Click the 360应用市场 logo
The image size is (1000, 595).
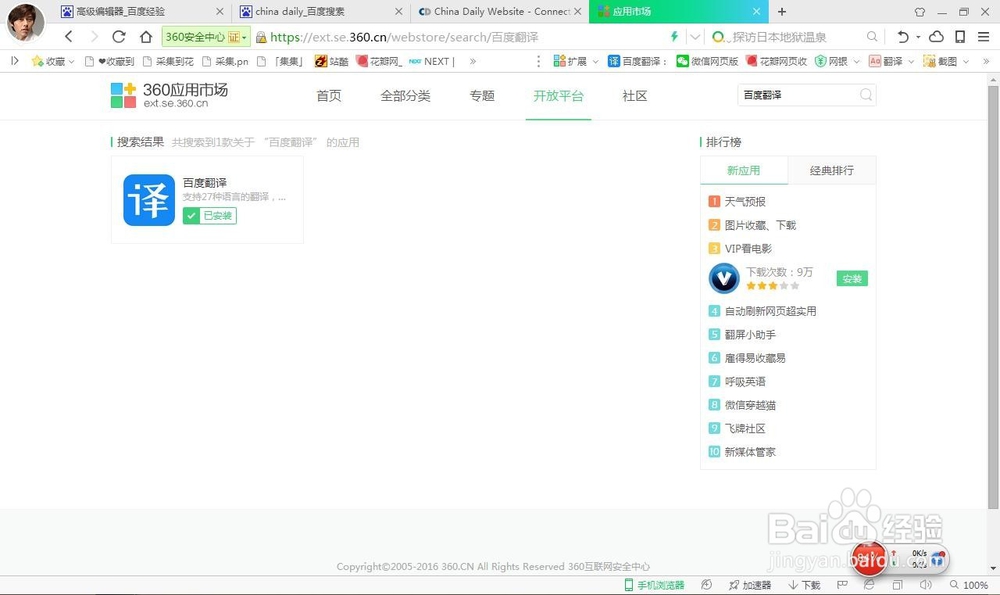pyautogui.click(x=169, y=95)
